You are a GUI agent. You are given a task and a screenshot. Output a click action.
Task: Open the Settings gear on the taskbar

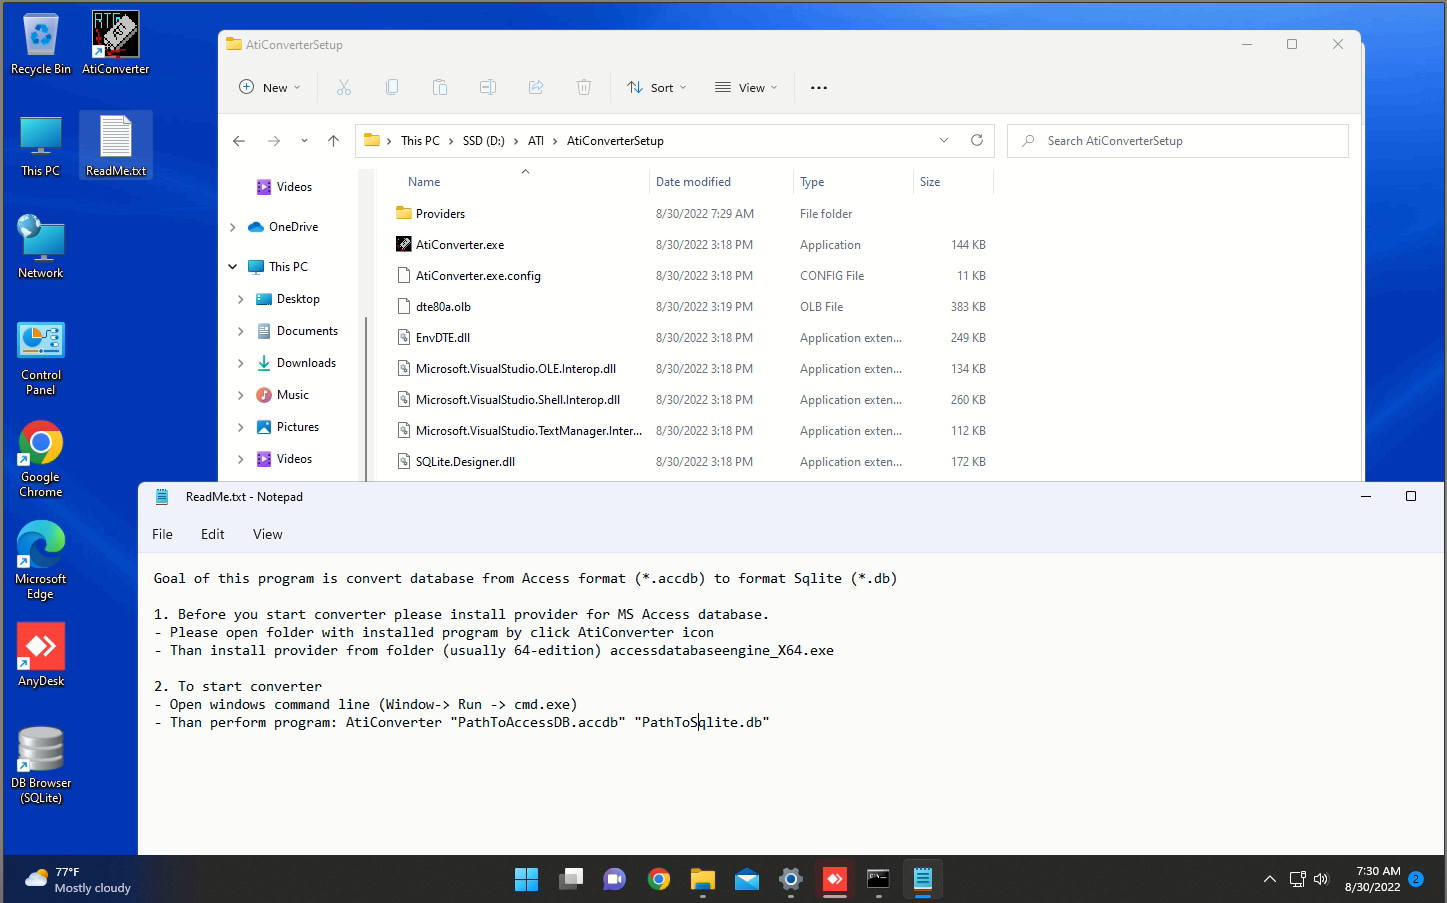[x=791, y=879]
